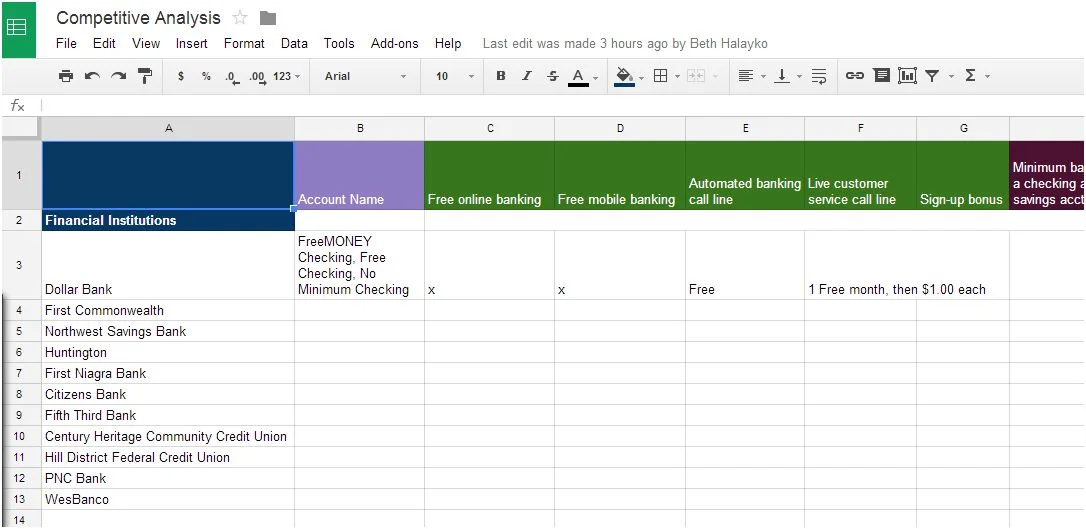Open the font size 10 dropdown
1086x529 pixels.
click(x=454, y=76)
